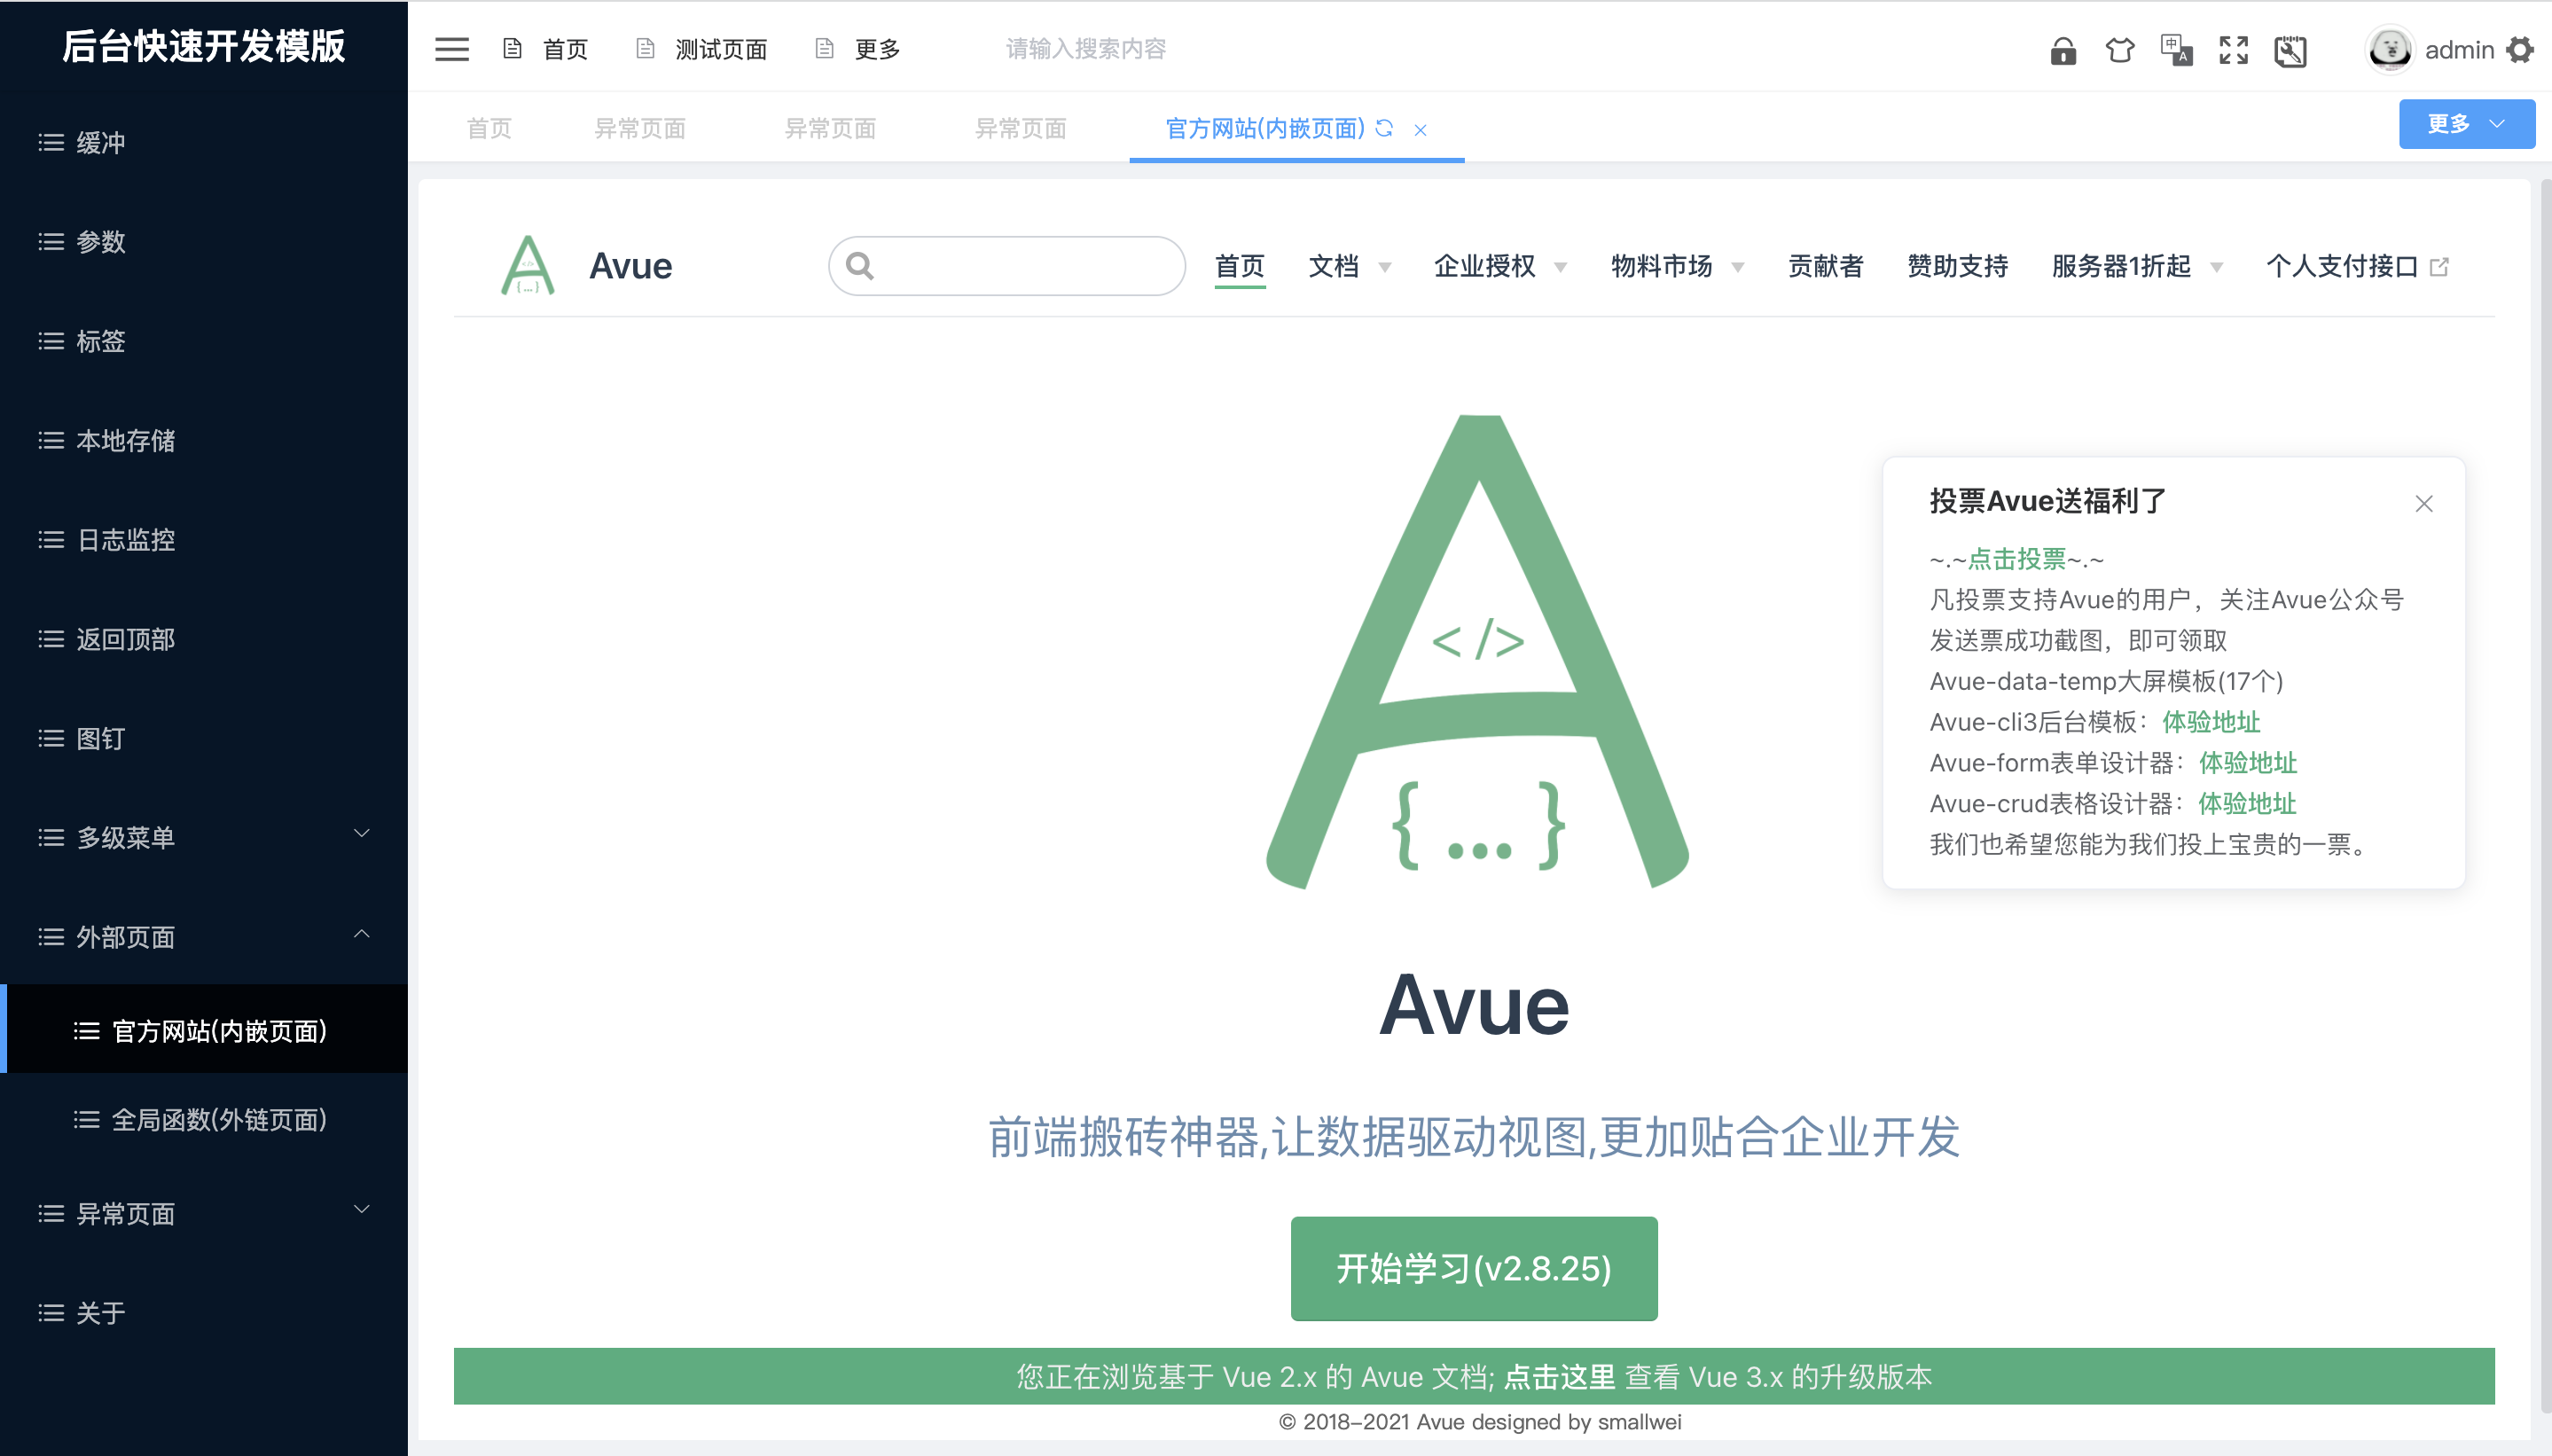Collapse sidebar with hamburger icon

coord(452,49)
